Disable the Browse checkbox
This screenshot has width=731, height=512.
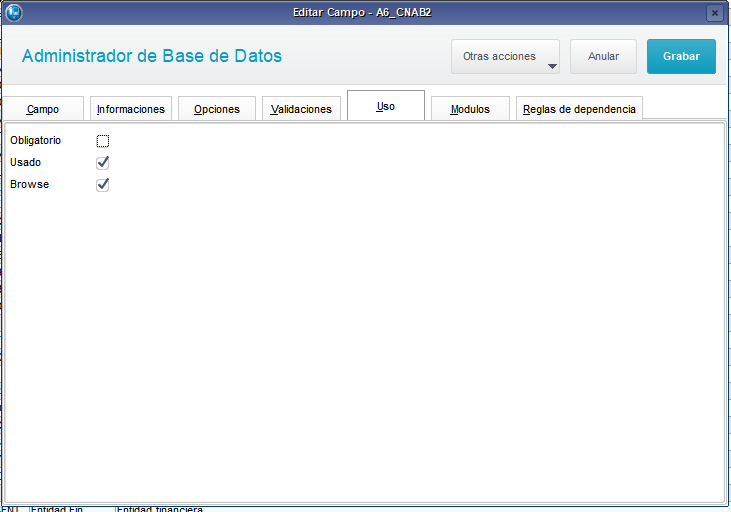coord(103,185)
